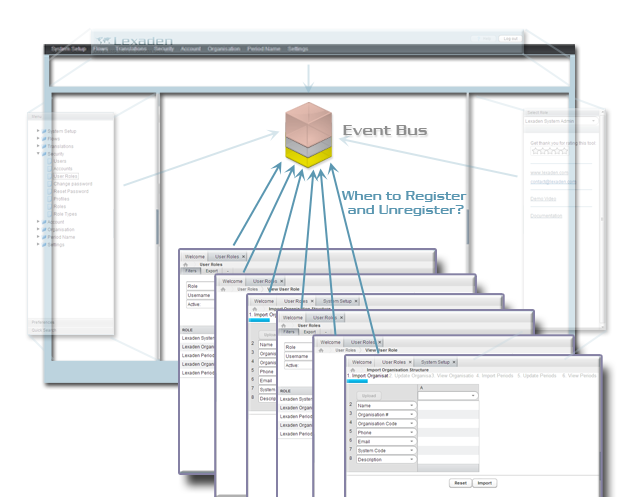Collapse the Security tree node
The height and width of the screenshot is (497, 628).
pos(38,154)
